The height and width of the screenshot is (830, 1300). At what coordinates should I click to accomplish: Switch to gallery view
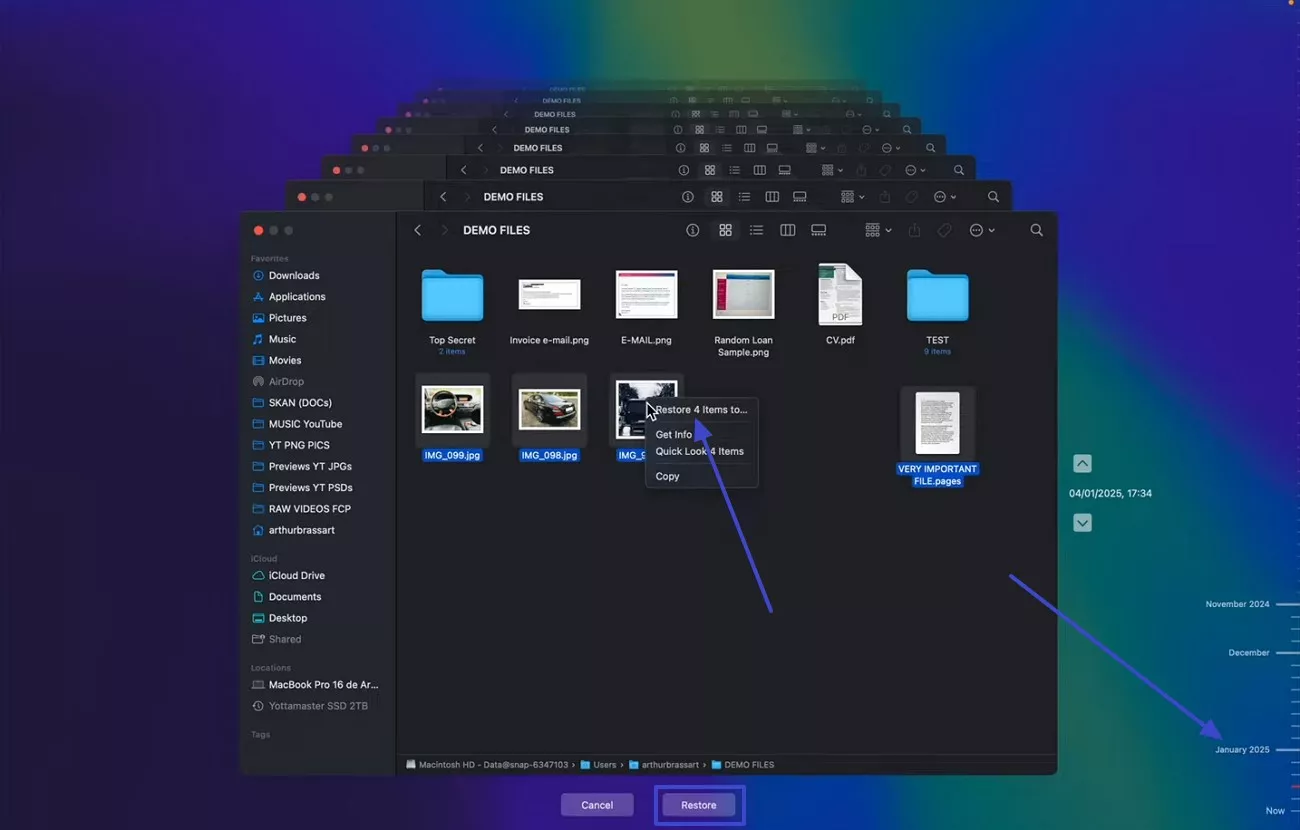pyautogui.click(x=818, y=230)
